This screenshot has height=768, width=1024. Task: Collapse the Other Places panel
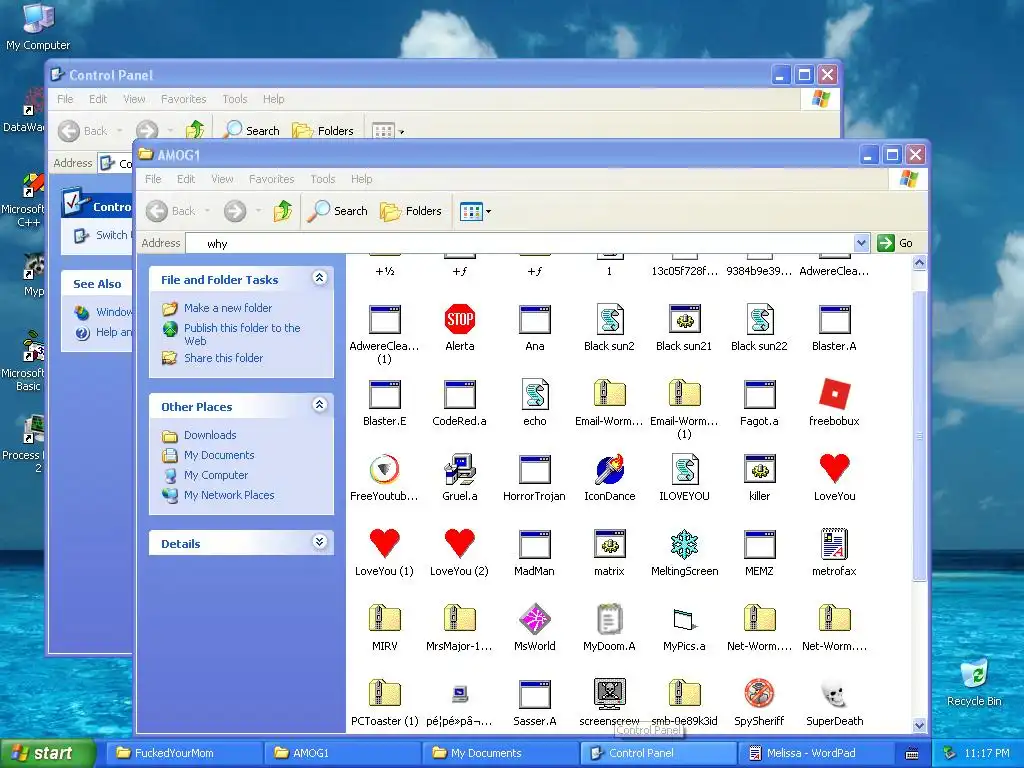tap(319, 405)
